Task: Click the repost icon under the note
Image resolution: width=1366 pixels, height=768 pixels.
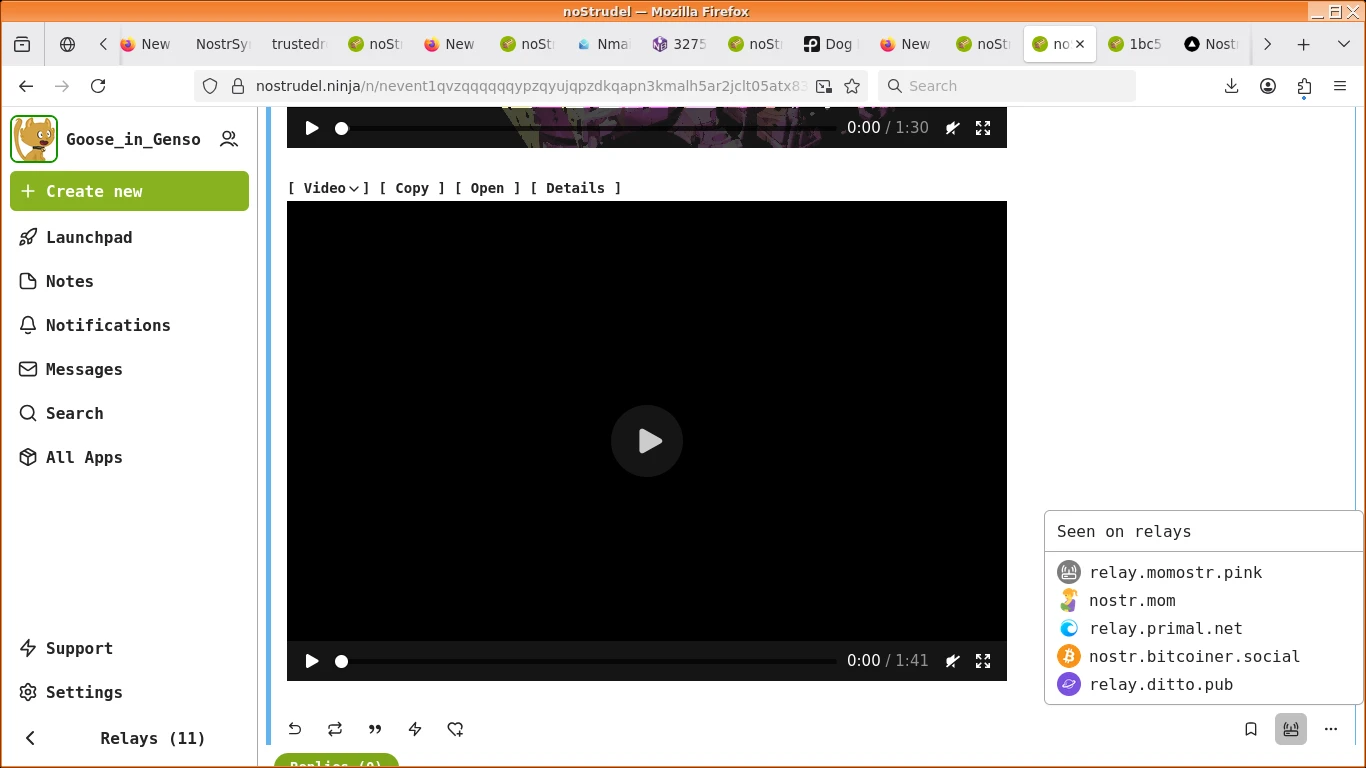Action: [335, 729]
